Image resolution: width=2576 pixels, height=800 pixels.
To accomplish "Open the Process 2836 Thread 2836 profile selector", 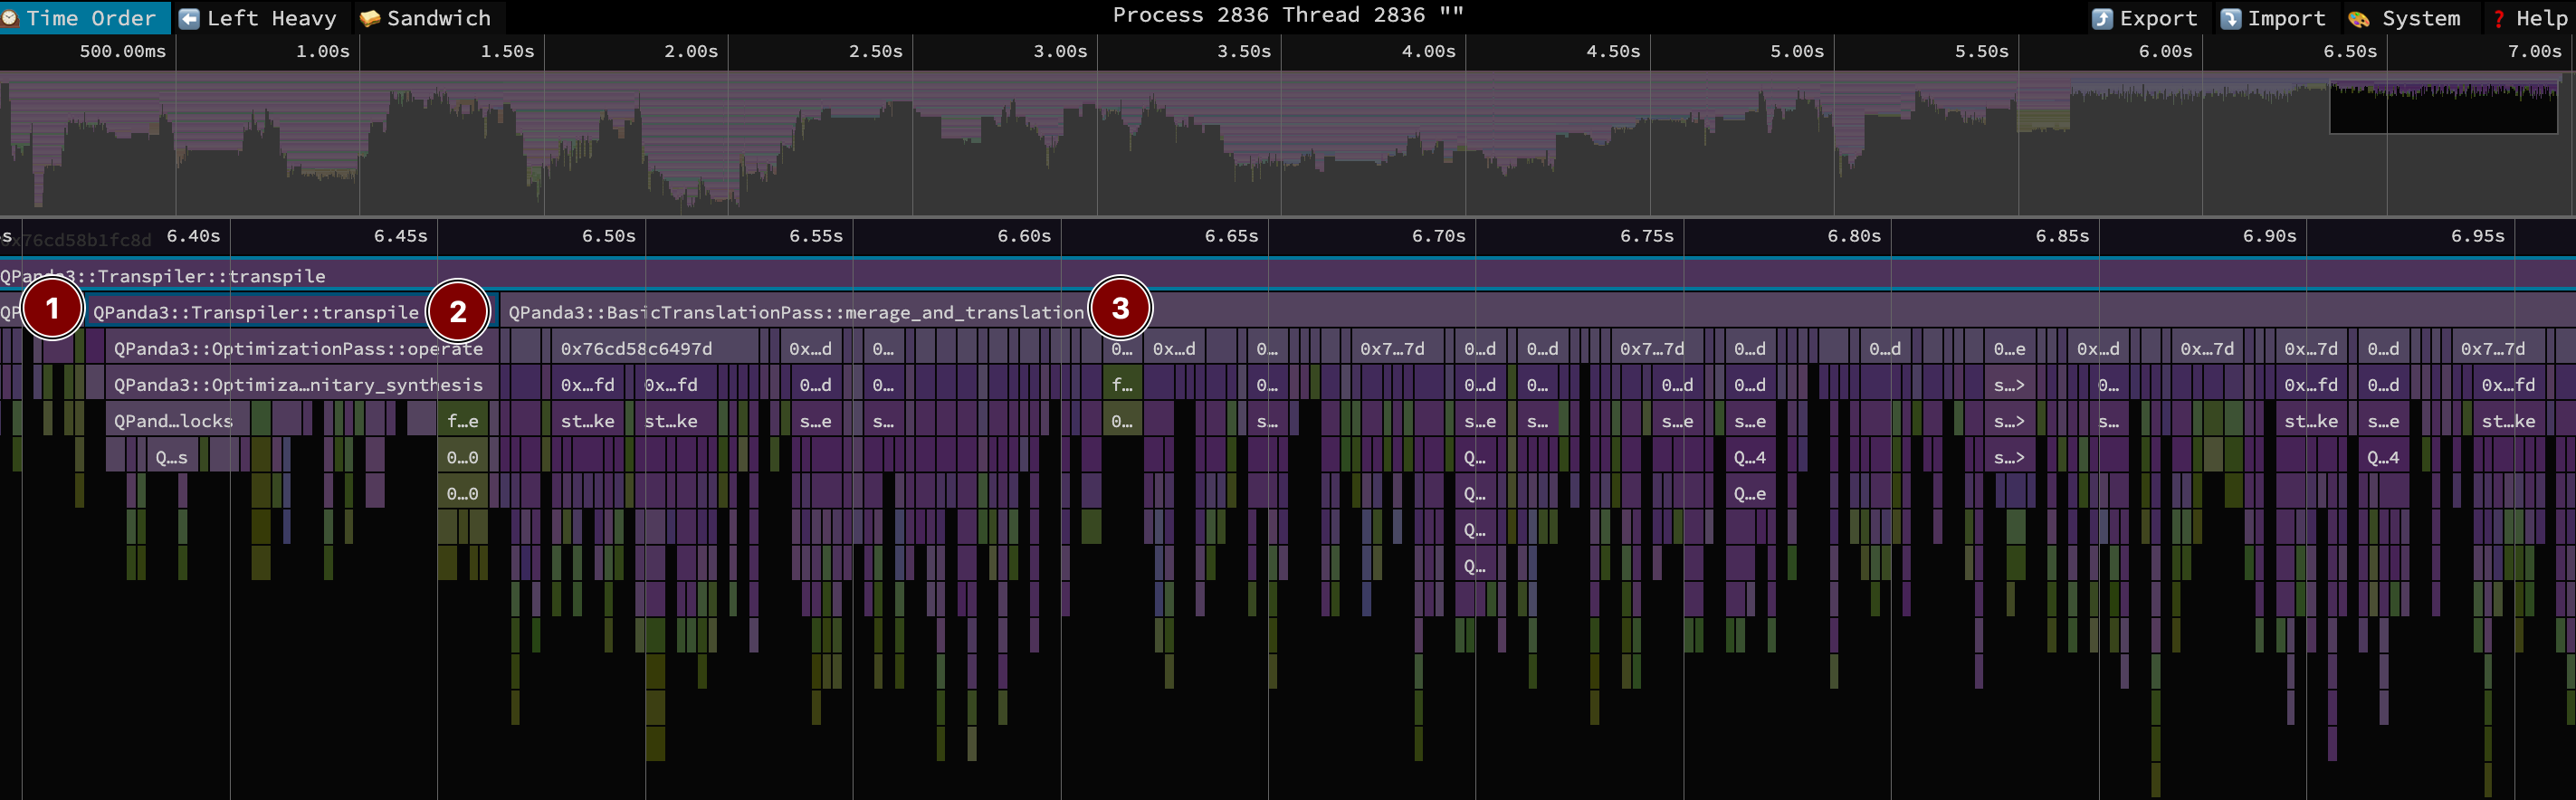I will click(1287, 15).
